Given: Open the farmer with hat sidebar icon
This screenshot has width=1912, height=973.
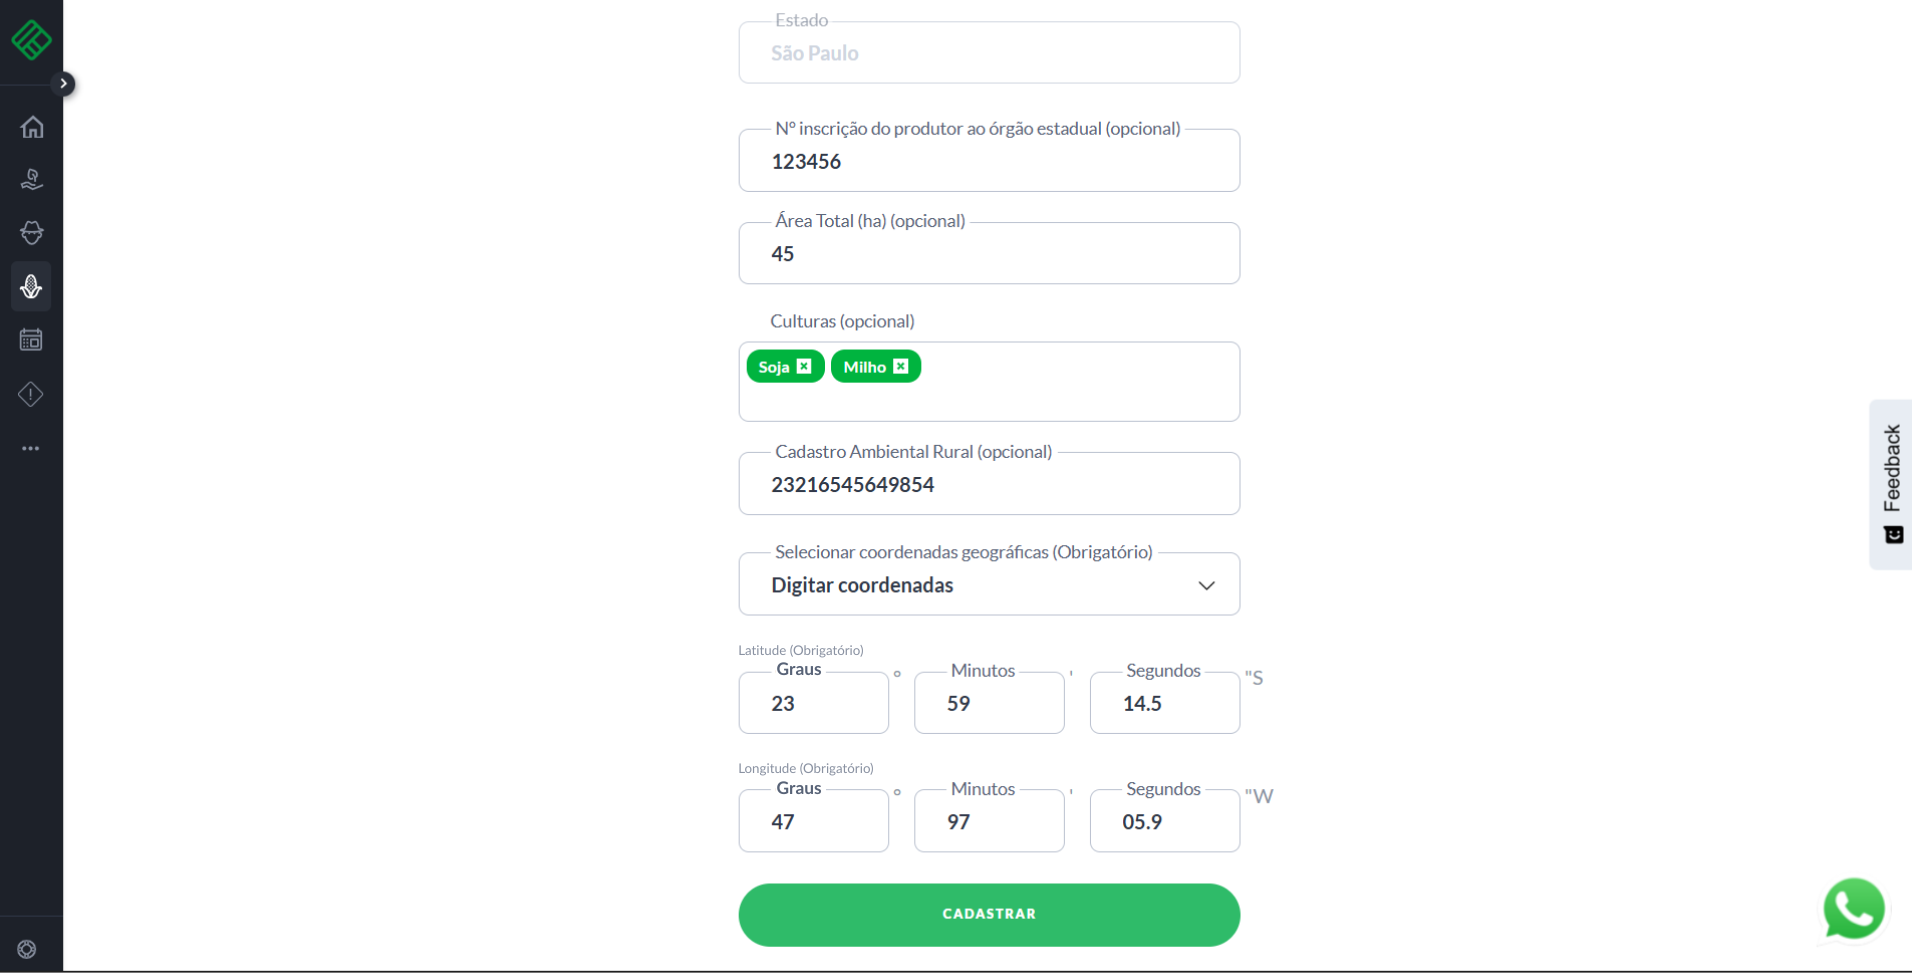Looking at the screenshot, I should (x=32, y=233).
